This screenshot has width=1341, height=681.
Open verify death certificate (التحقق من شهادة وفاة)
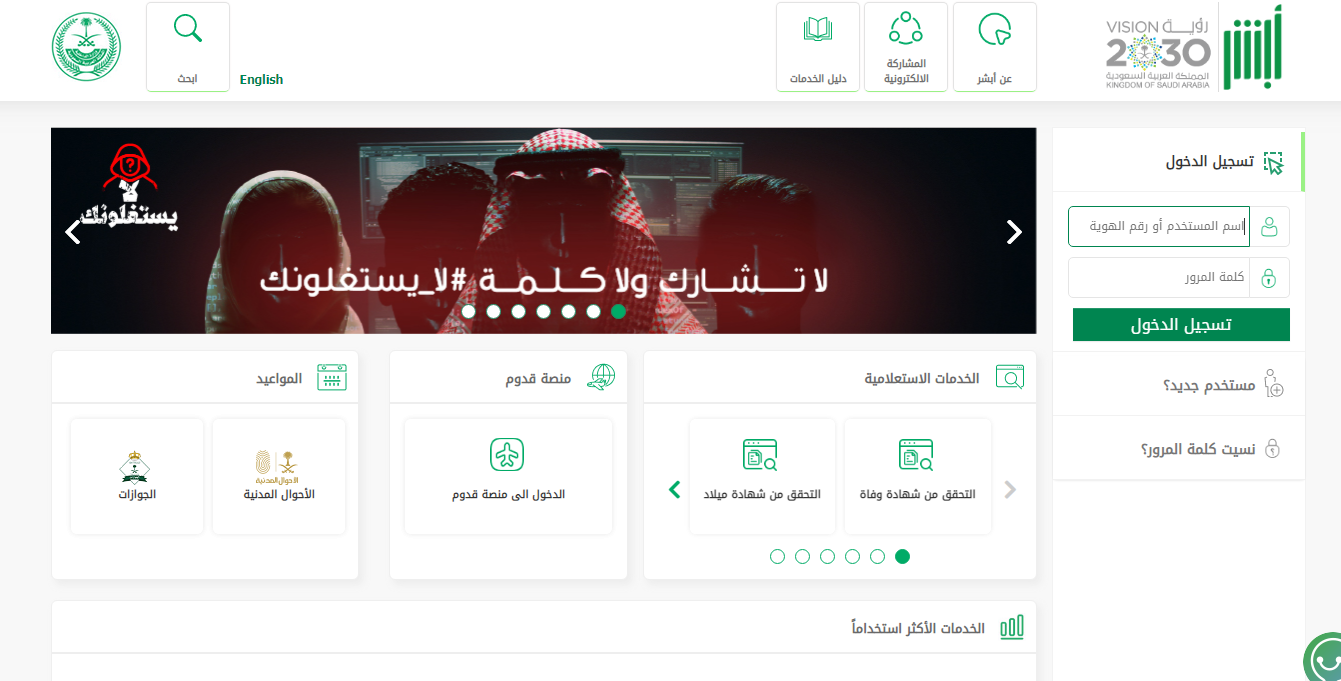pos(917,476)
